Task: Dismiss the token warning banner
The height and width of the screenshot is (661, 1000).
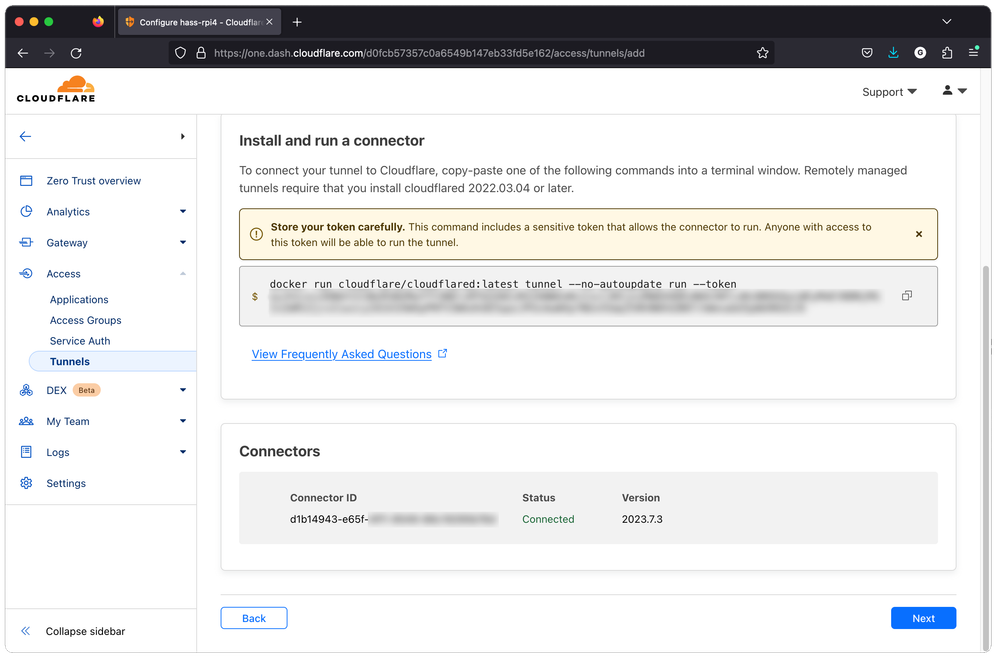Action: [x=919, y=234]
